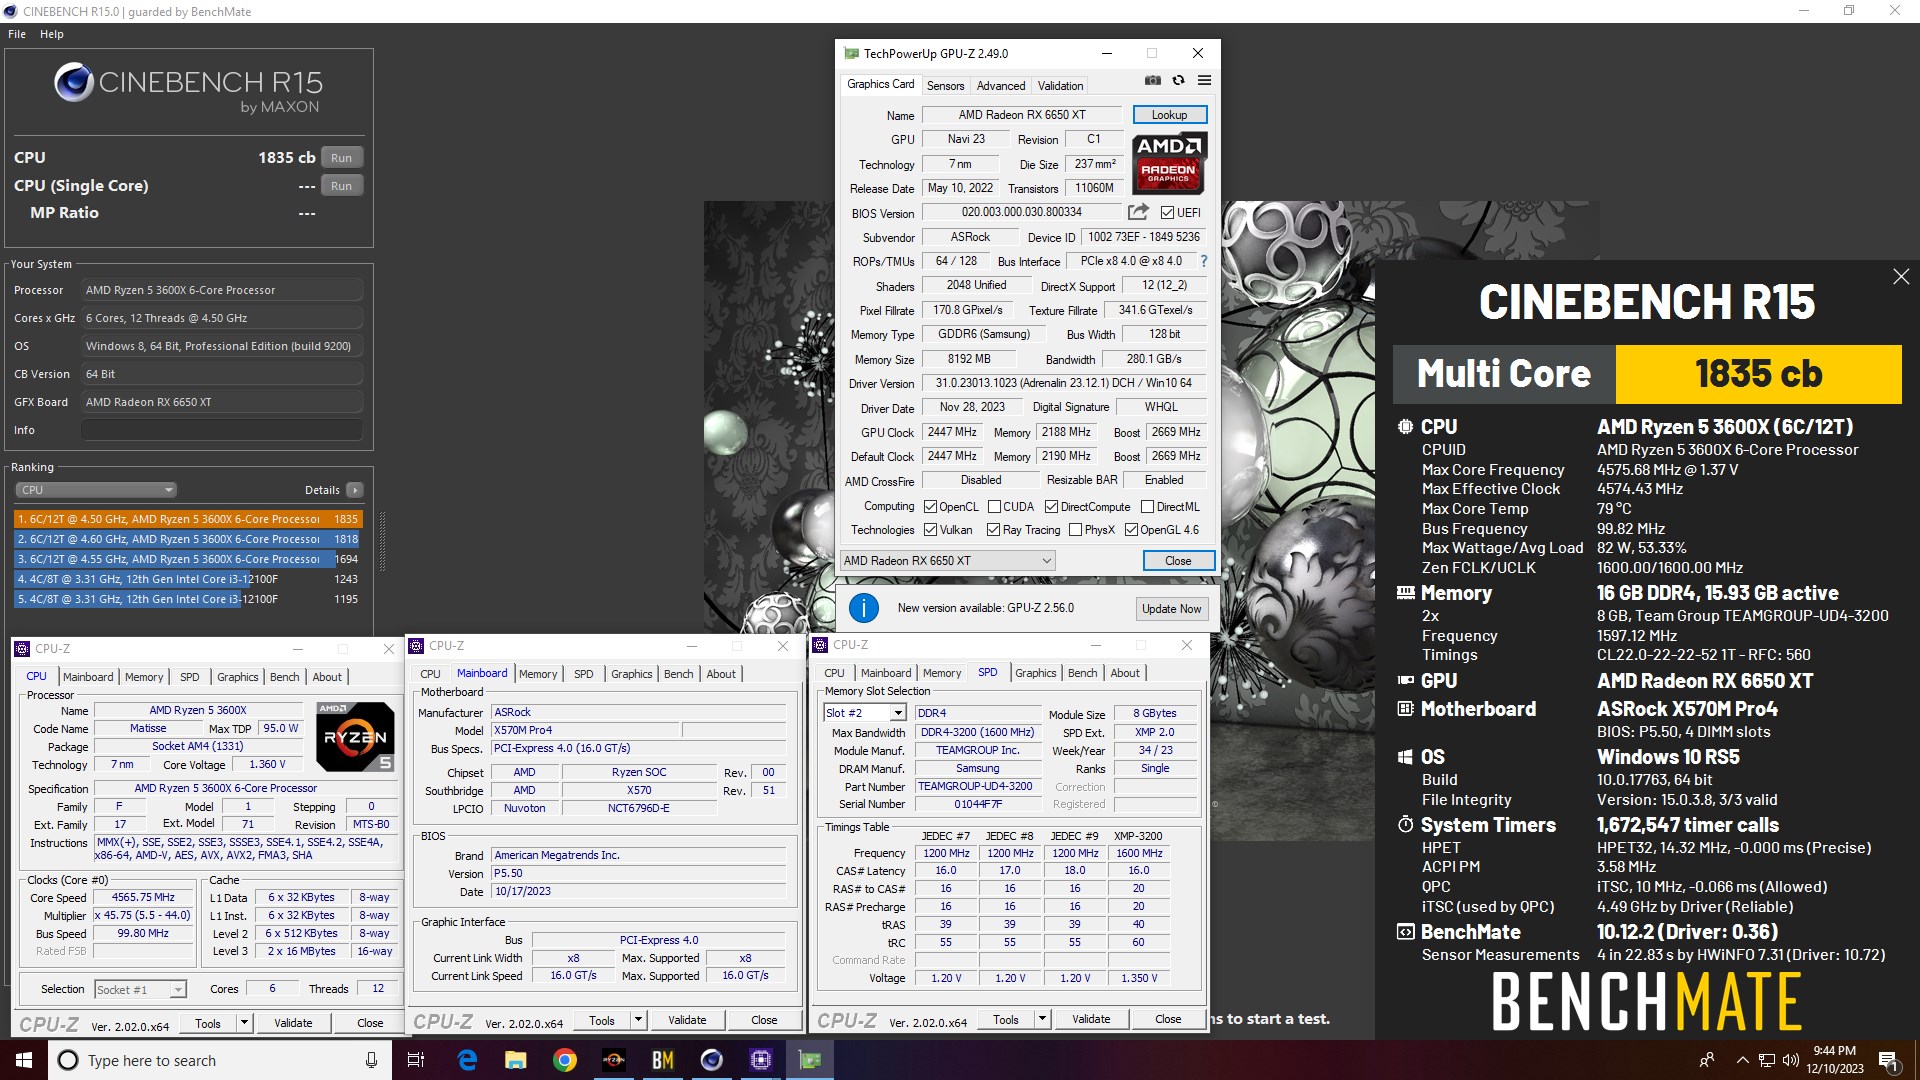
Task: Open the Cinebench File menu
Action: tap(17, 34)
